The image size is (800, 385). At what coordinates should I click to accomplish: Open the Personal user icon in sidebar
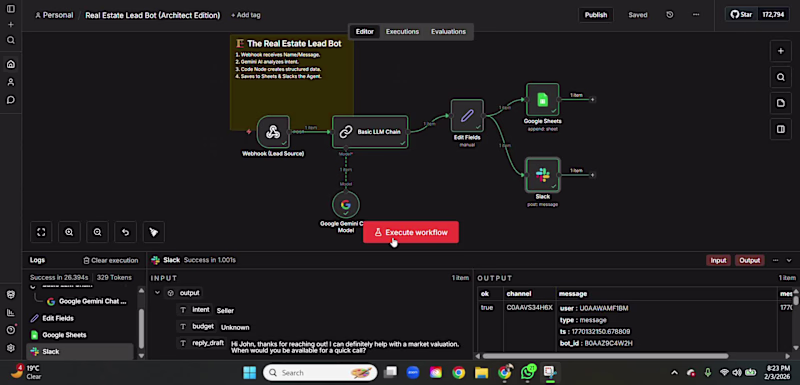coord(11,82)
